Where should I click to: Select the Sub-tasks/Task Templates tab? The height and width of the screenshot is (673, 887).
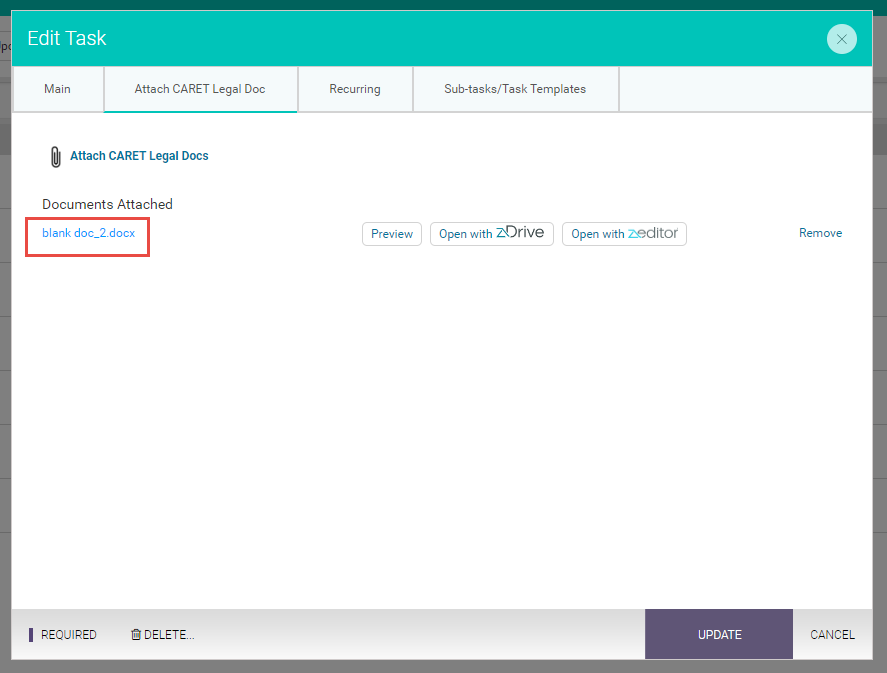515,89
